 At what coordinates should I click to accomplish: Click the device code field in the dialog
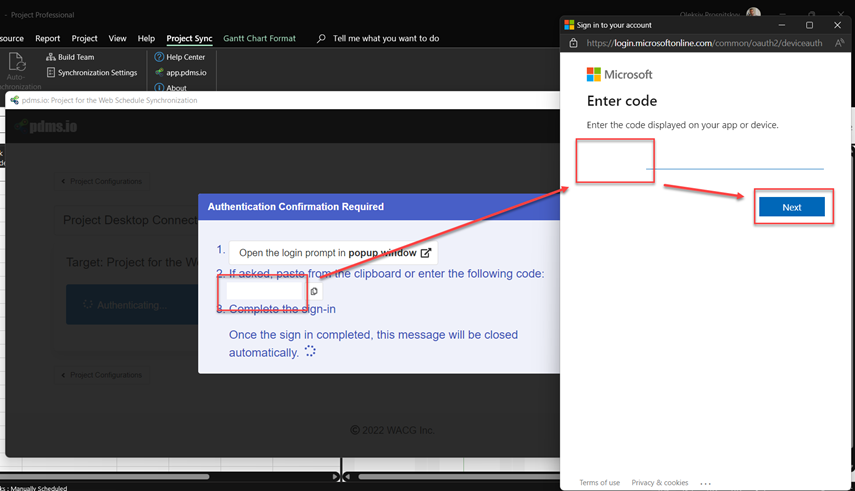point(264,291)
